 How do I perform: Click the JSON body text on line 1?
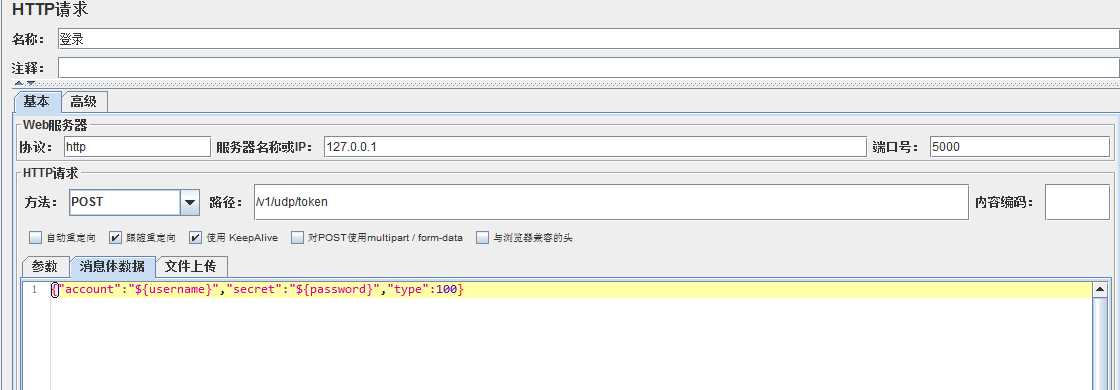tap(258, 290)
